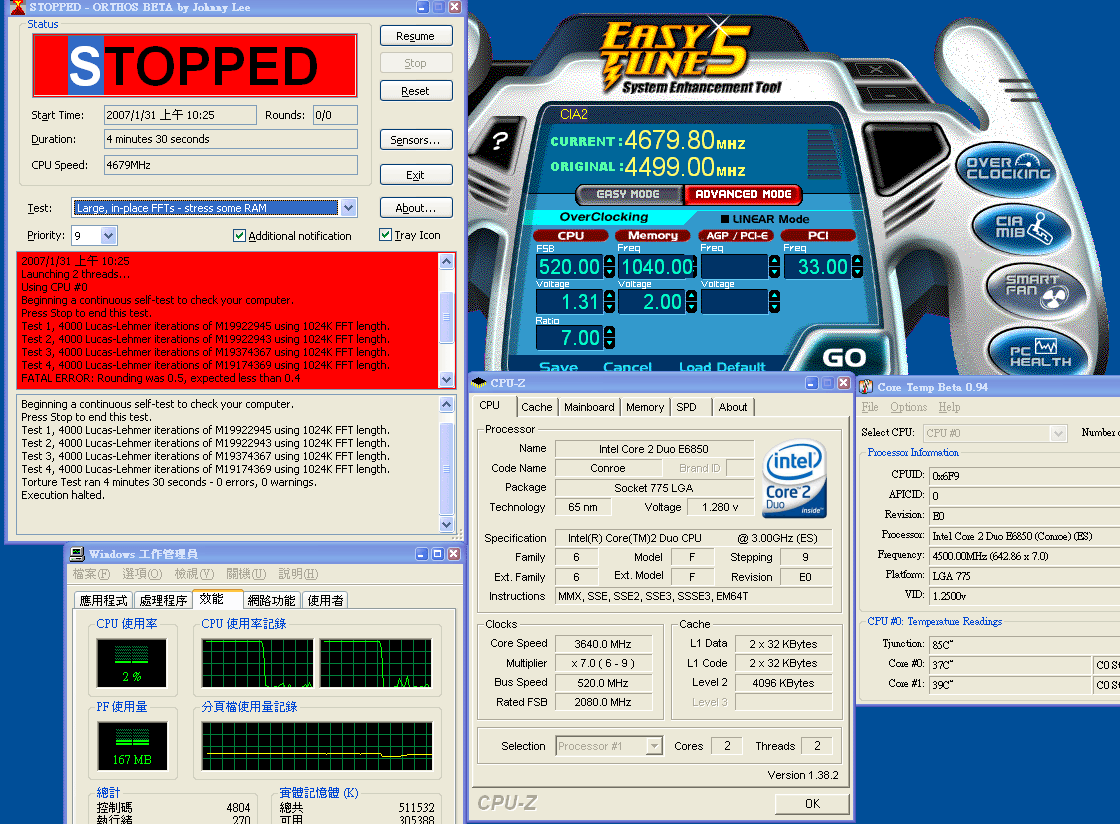Switch to the 處理程序 tab in Task Manager
This screenshot has height=824, width=1120.
[163, 601]
